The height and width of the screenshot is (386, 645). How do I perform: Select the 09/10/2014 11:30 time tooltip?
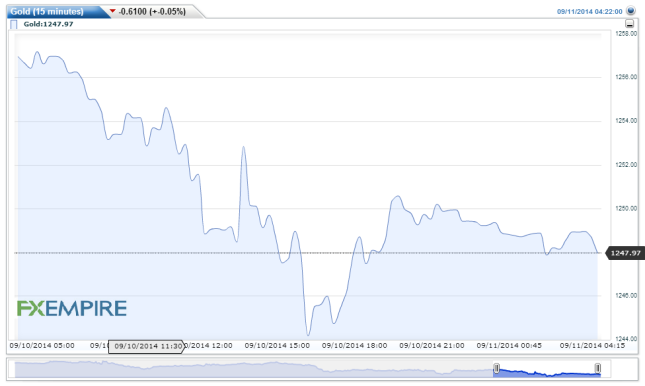coord(147,346)
